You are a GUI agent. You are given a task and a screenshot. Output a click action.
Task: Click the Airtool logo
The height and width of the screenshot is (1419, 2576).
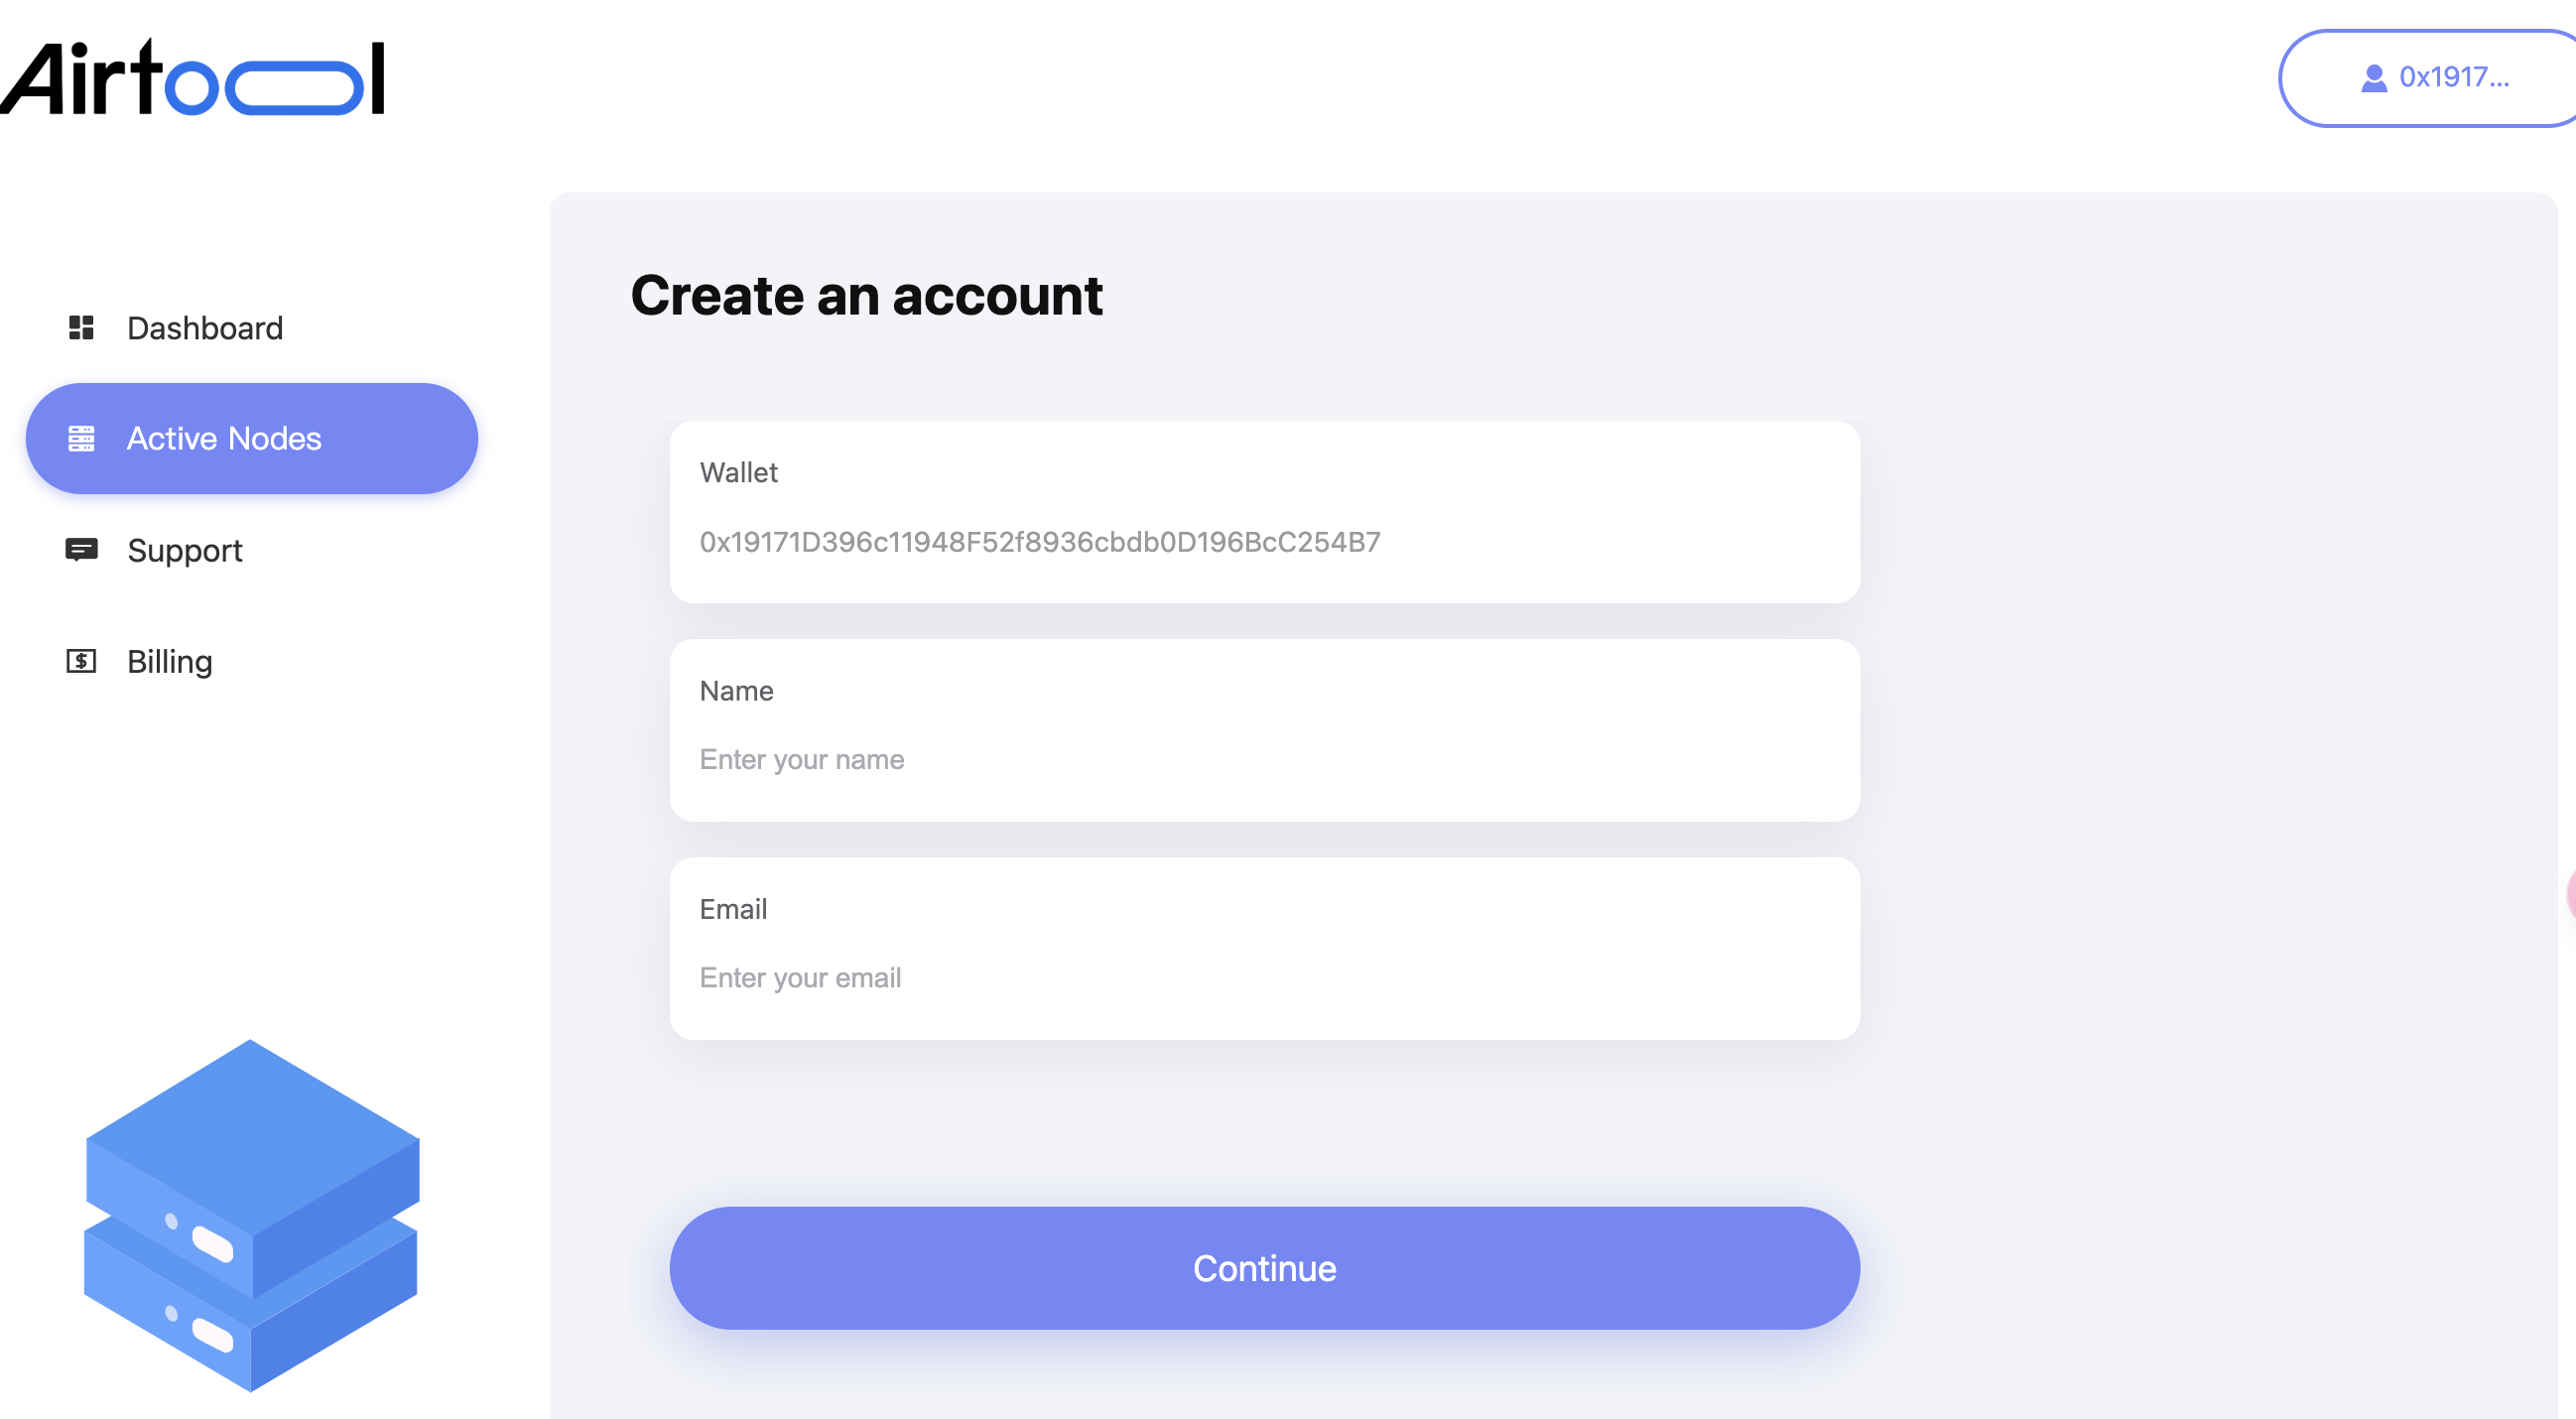click(x=192, y=78)
